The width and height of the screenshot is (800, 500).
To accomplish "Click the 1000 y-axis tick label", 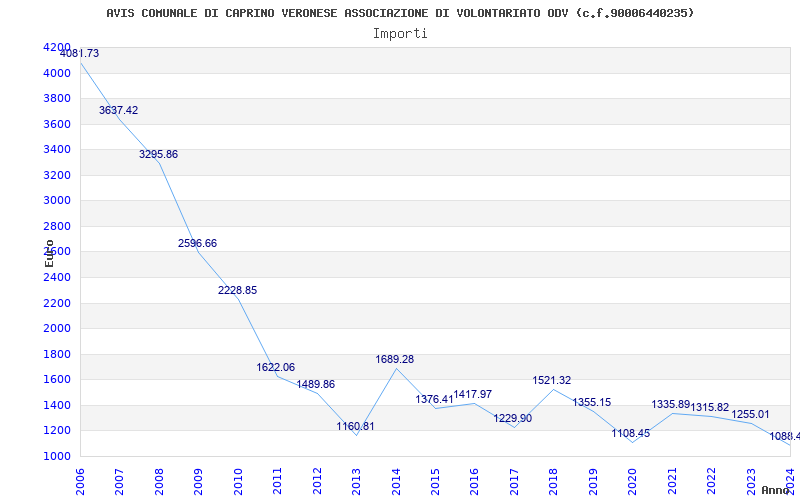I will 57,456.
